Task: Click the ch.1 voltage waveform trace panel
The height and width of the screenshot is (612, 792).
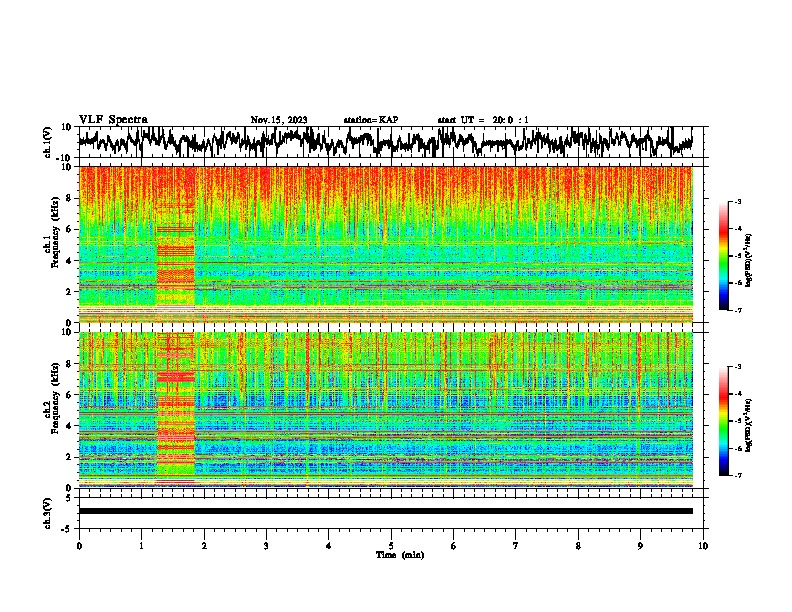Action: tap(391, 142)
